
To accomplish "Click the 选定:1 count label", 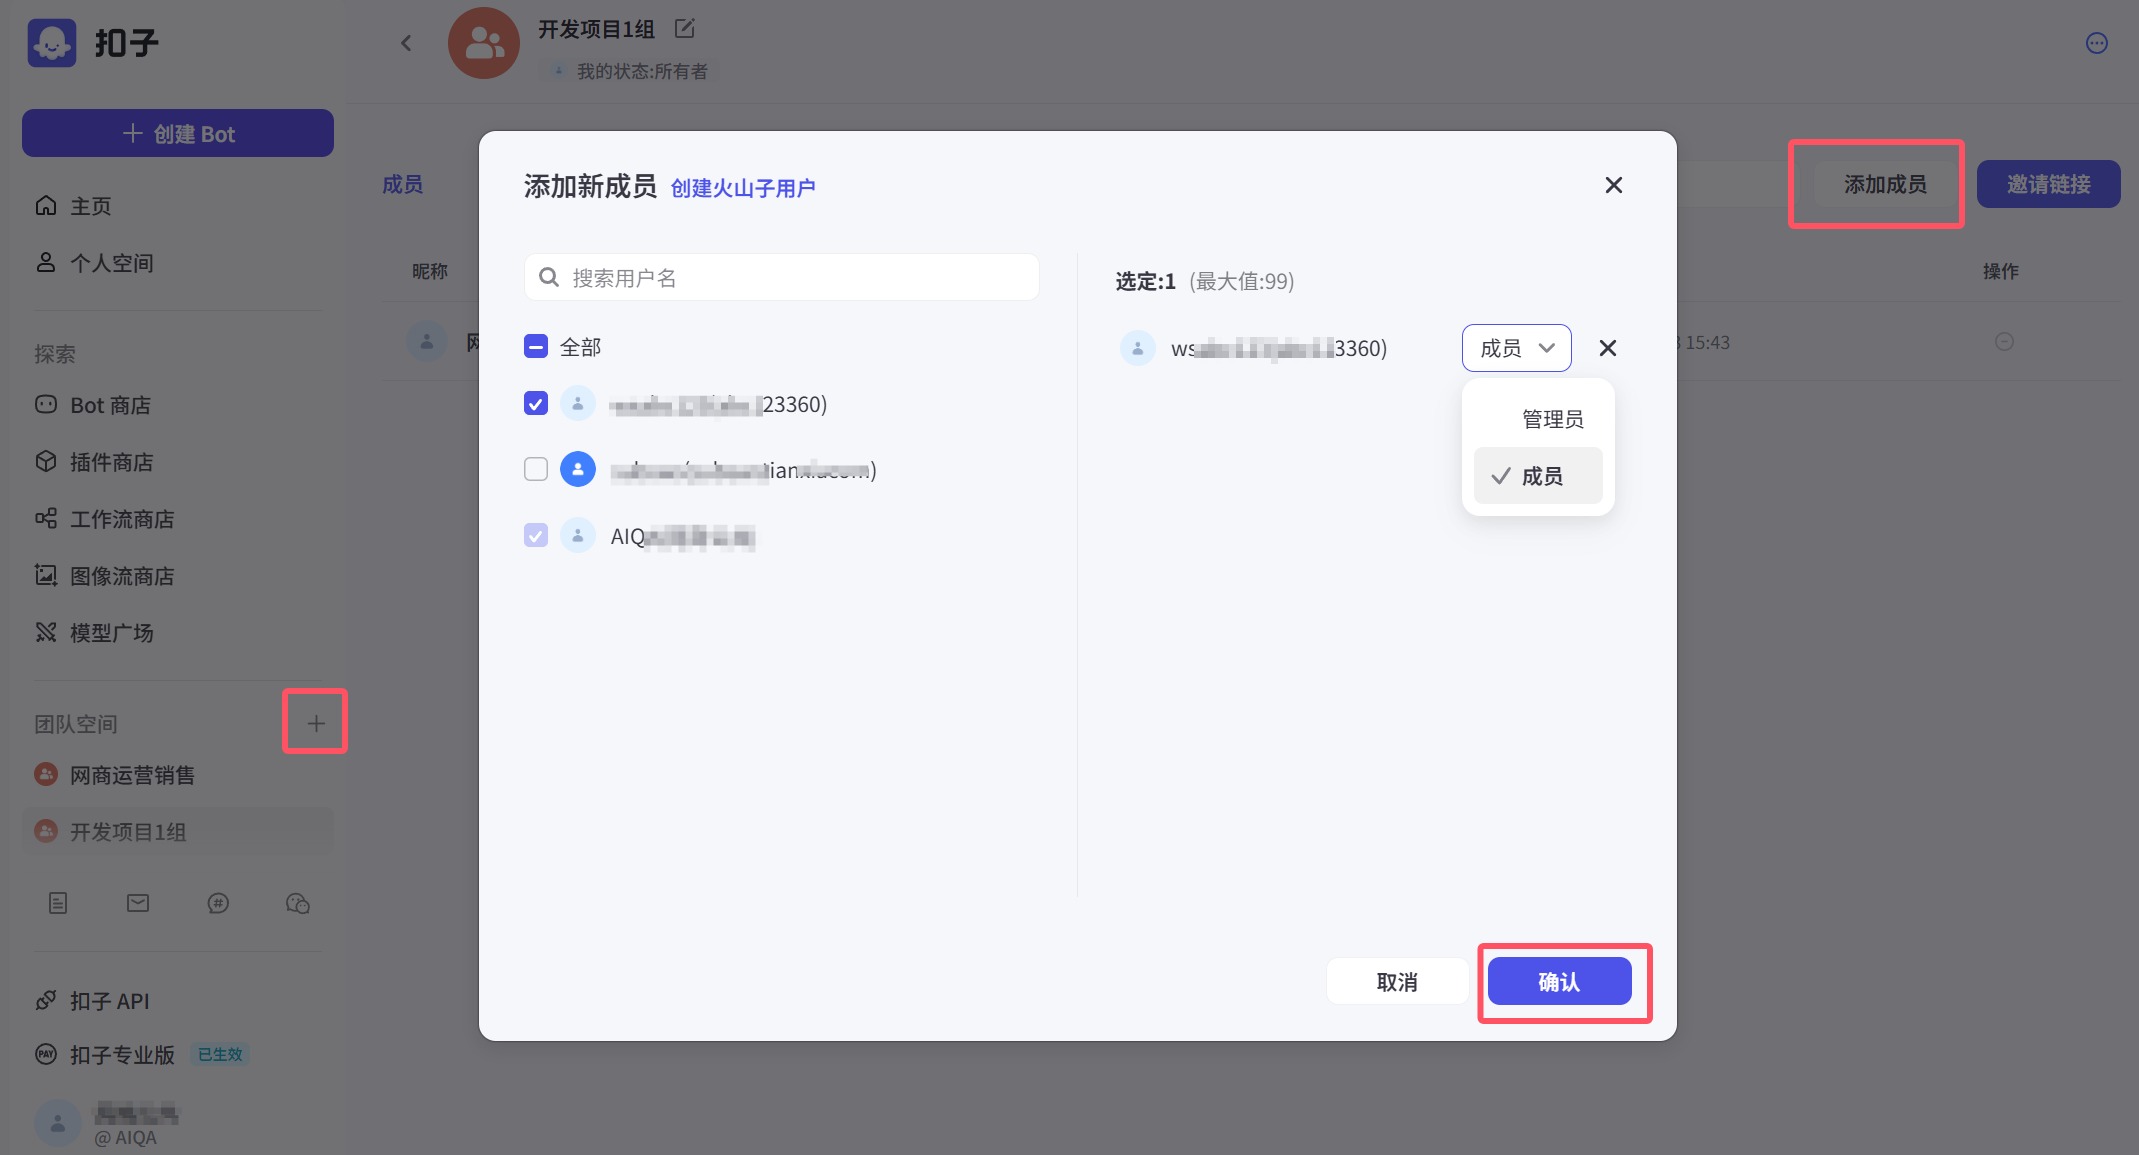I will [x=1145, y=281].
